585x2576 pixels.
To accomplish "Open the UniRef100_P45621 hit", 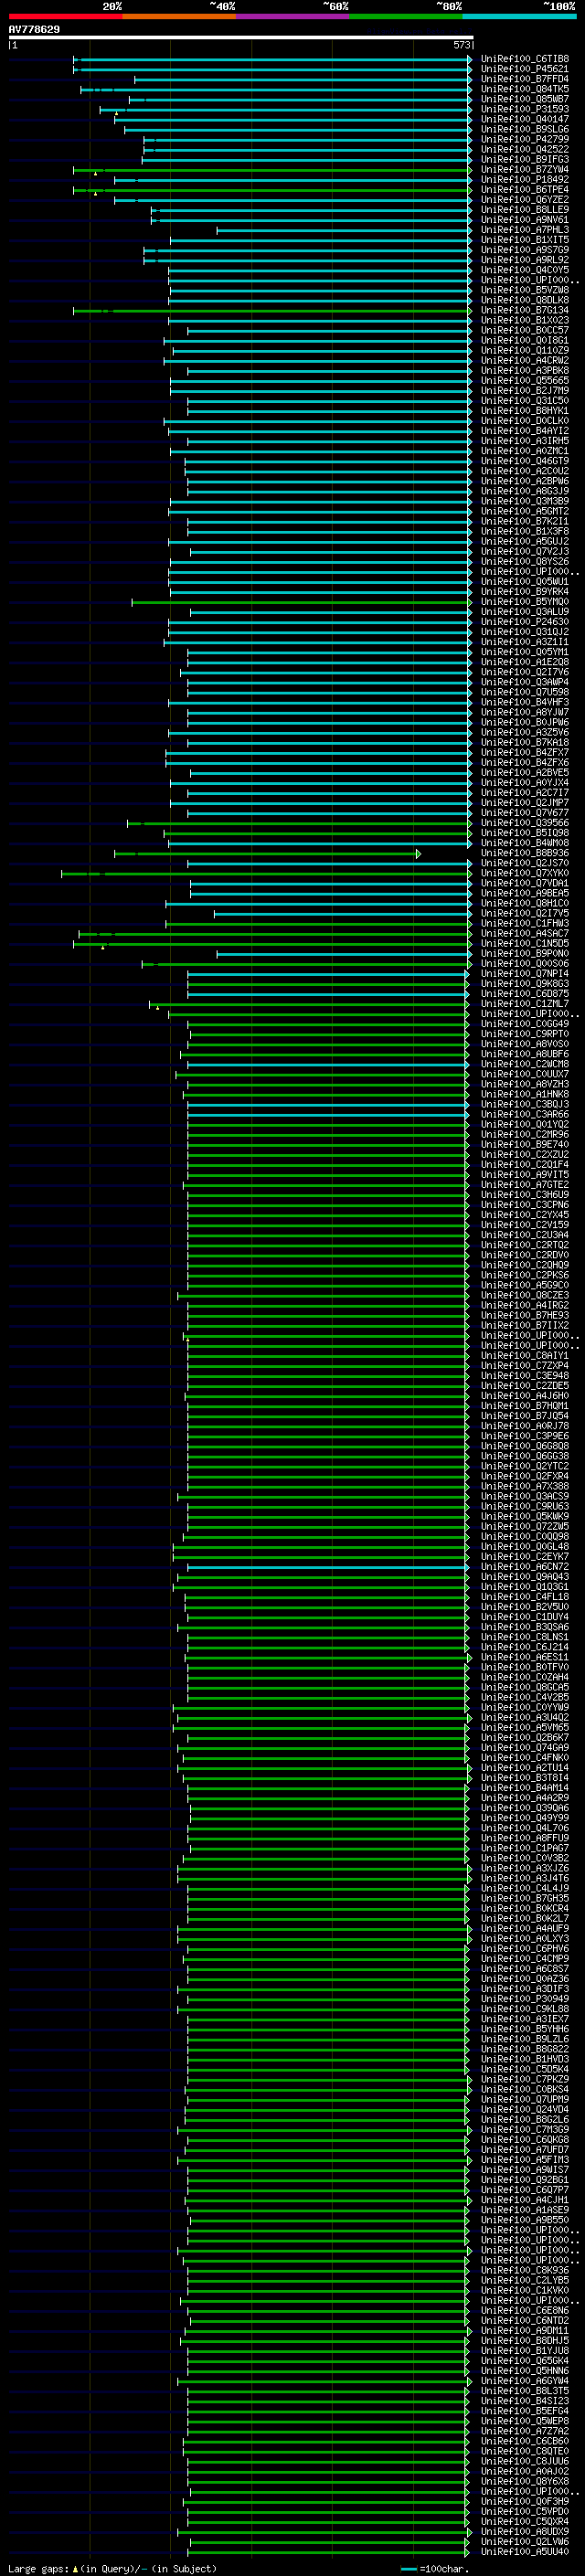I will 524,70.
